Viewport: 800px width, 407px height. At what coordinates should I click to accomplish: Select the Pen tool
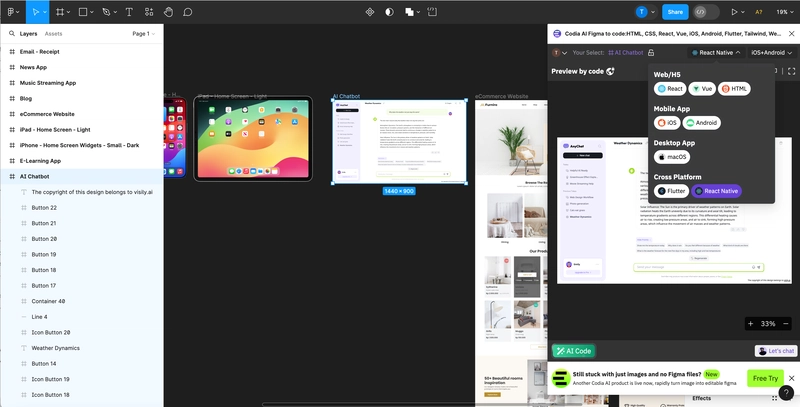(x=108, y=12)
